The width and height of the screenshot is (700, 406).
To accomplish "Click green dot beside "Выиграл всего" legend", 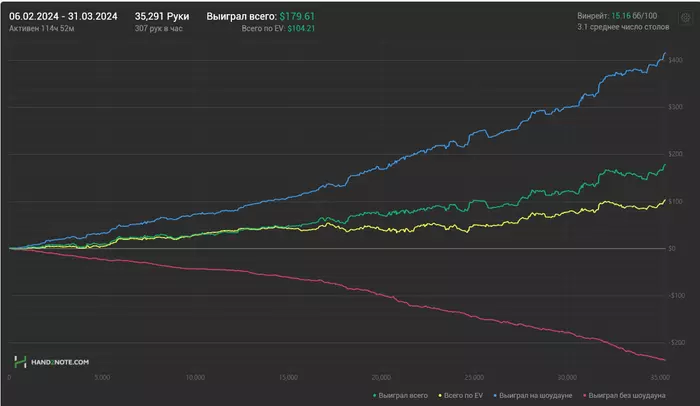I will pos(374,396).
